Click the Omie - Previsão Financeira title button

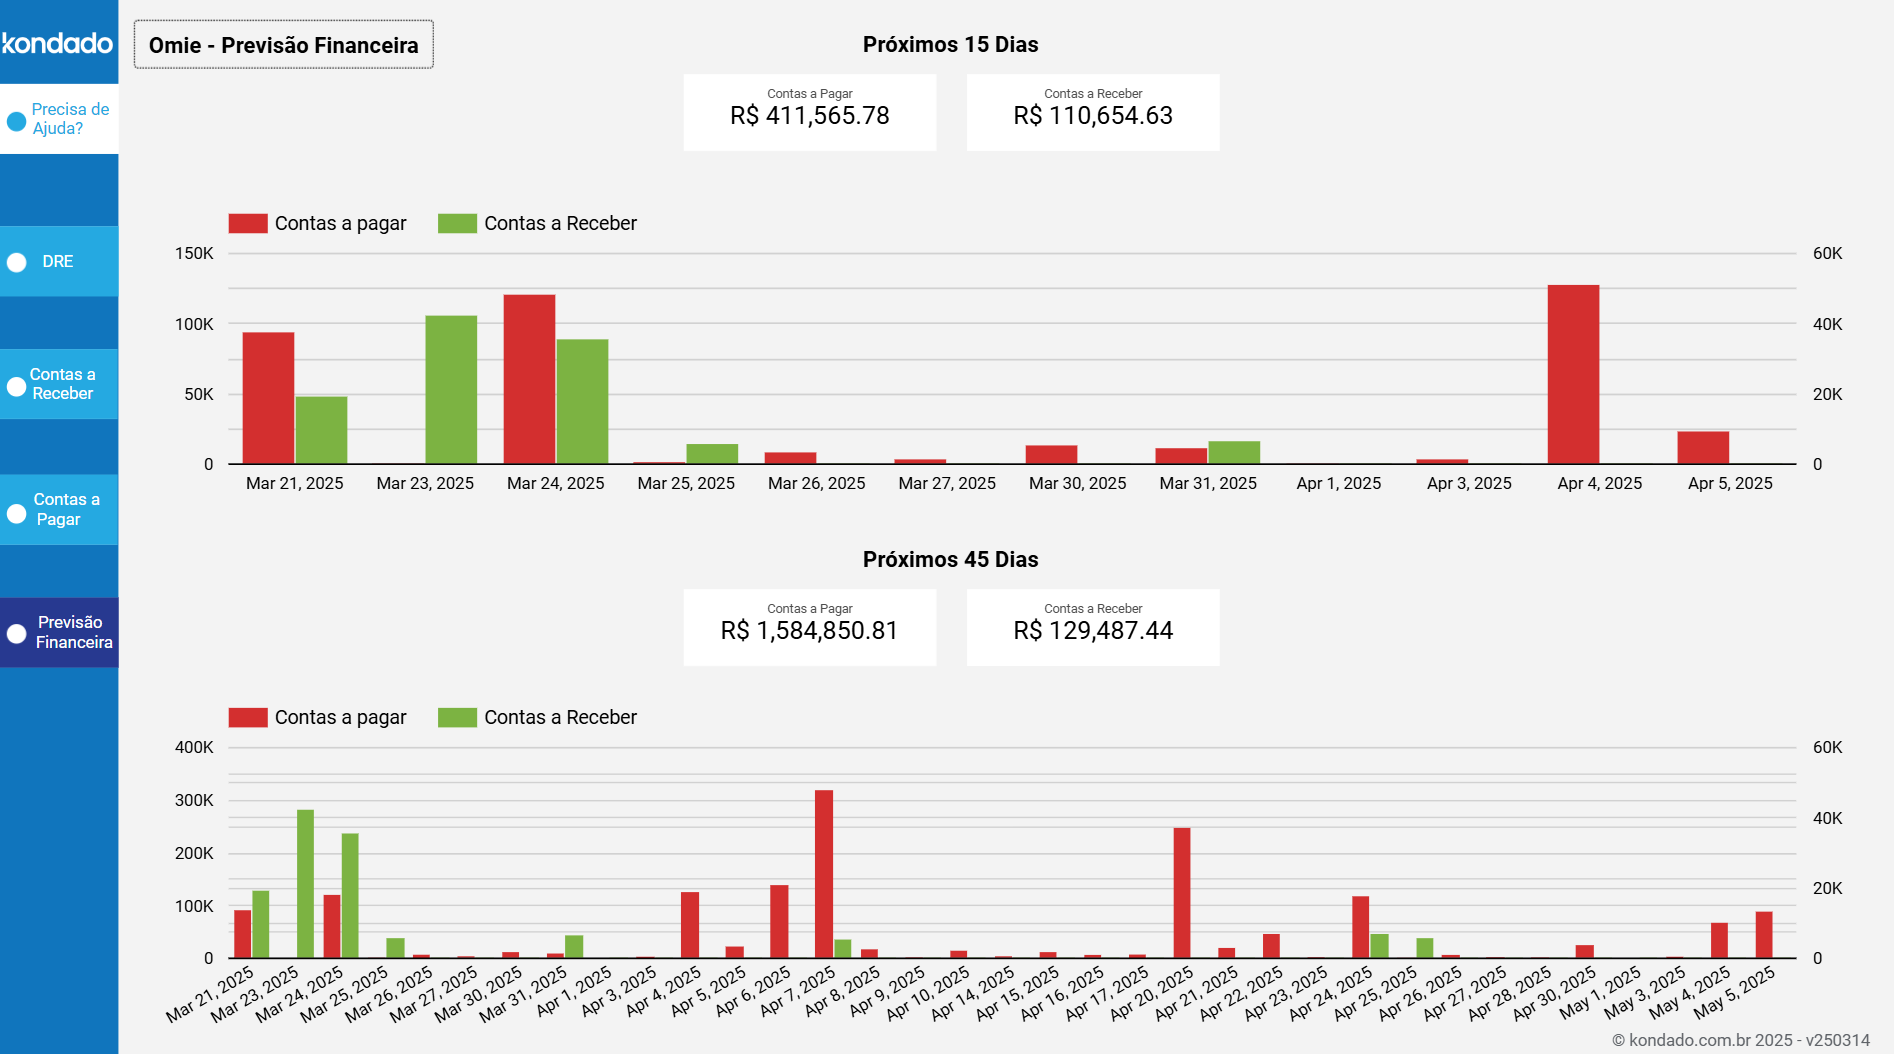click(283, 44)
